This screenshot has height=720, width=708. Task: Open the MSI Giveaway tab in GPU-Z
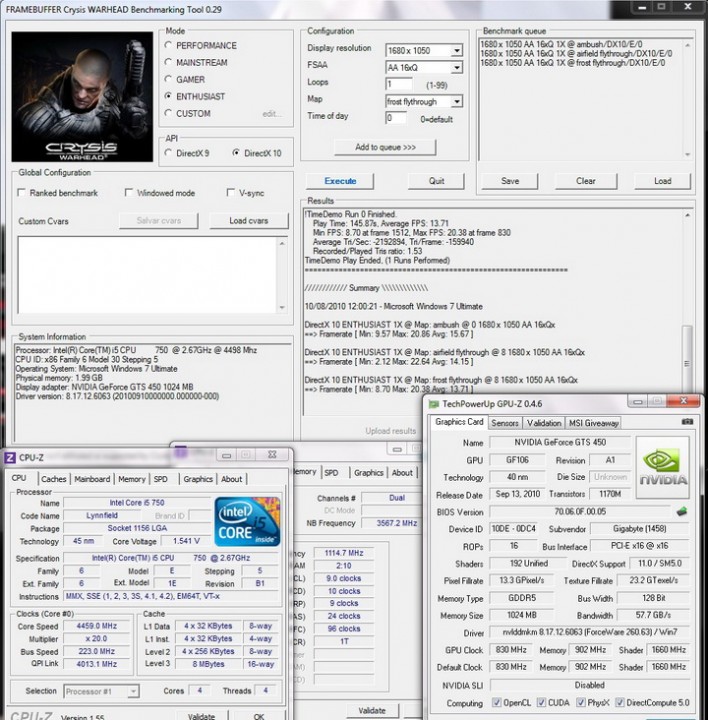coord(593,423)
